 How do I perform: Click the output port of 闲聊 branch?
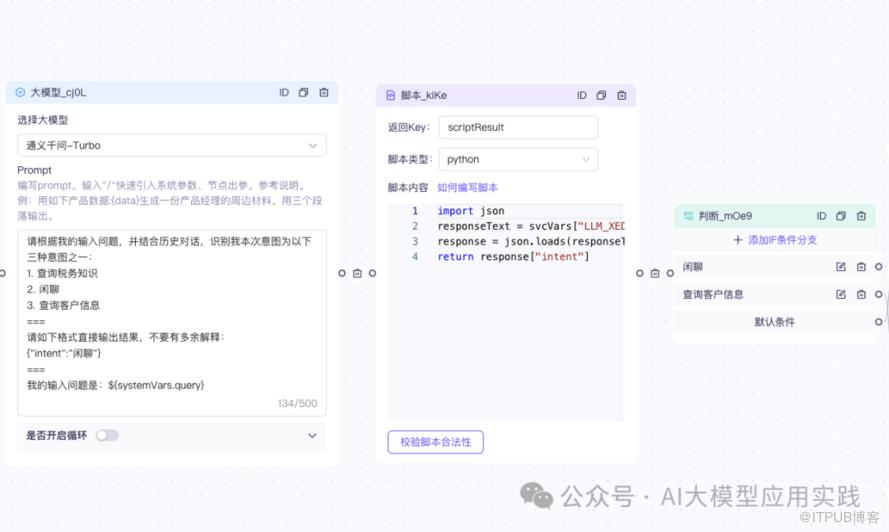click(x=878, y=267)
